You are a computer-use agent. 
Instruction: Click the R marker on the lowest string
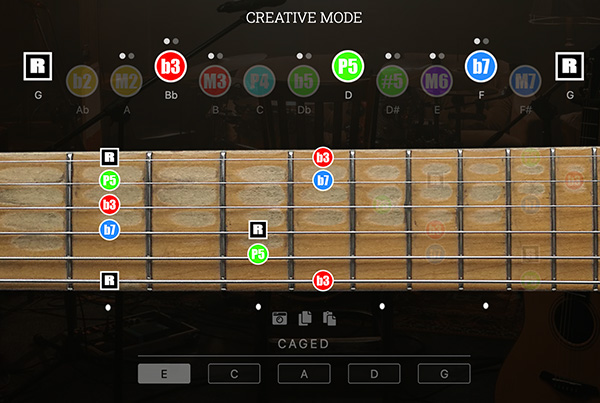[109, 281]
